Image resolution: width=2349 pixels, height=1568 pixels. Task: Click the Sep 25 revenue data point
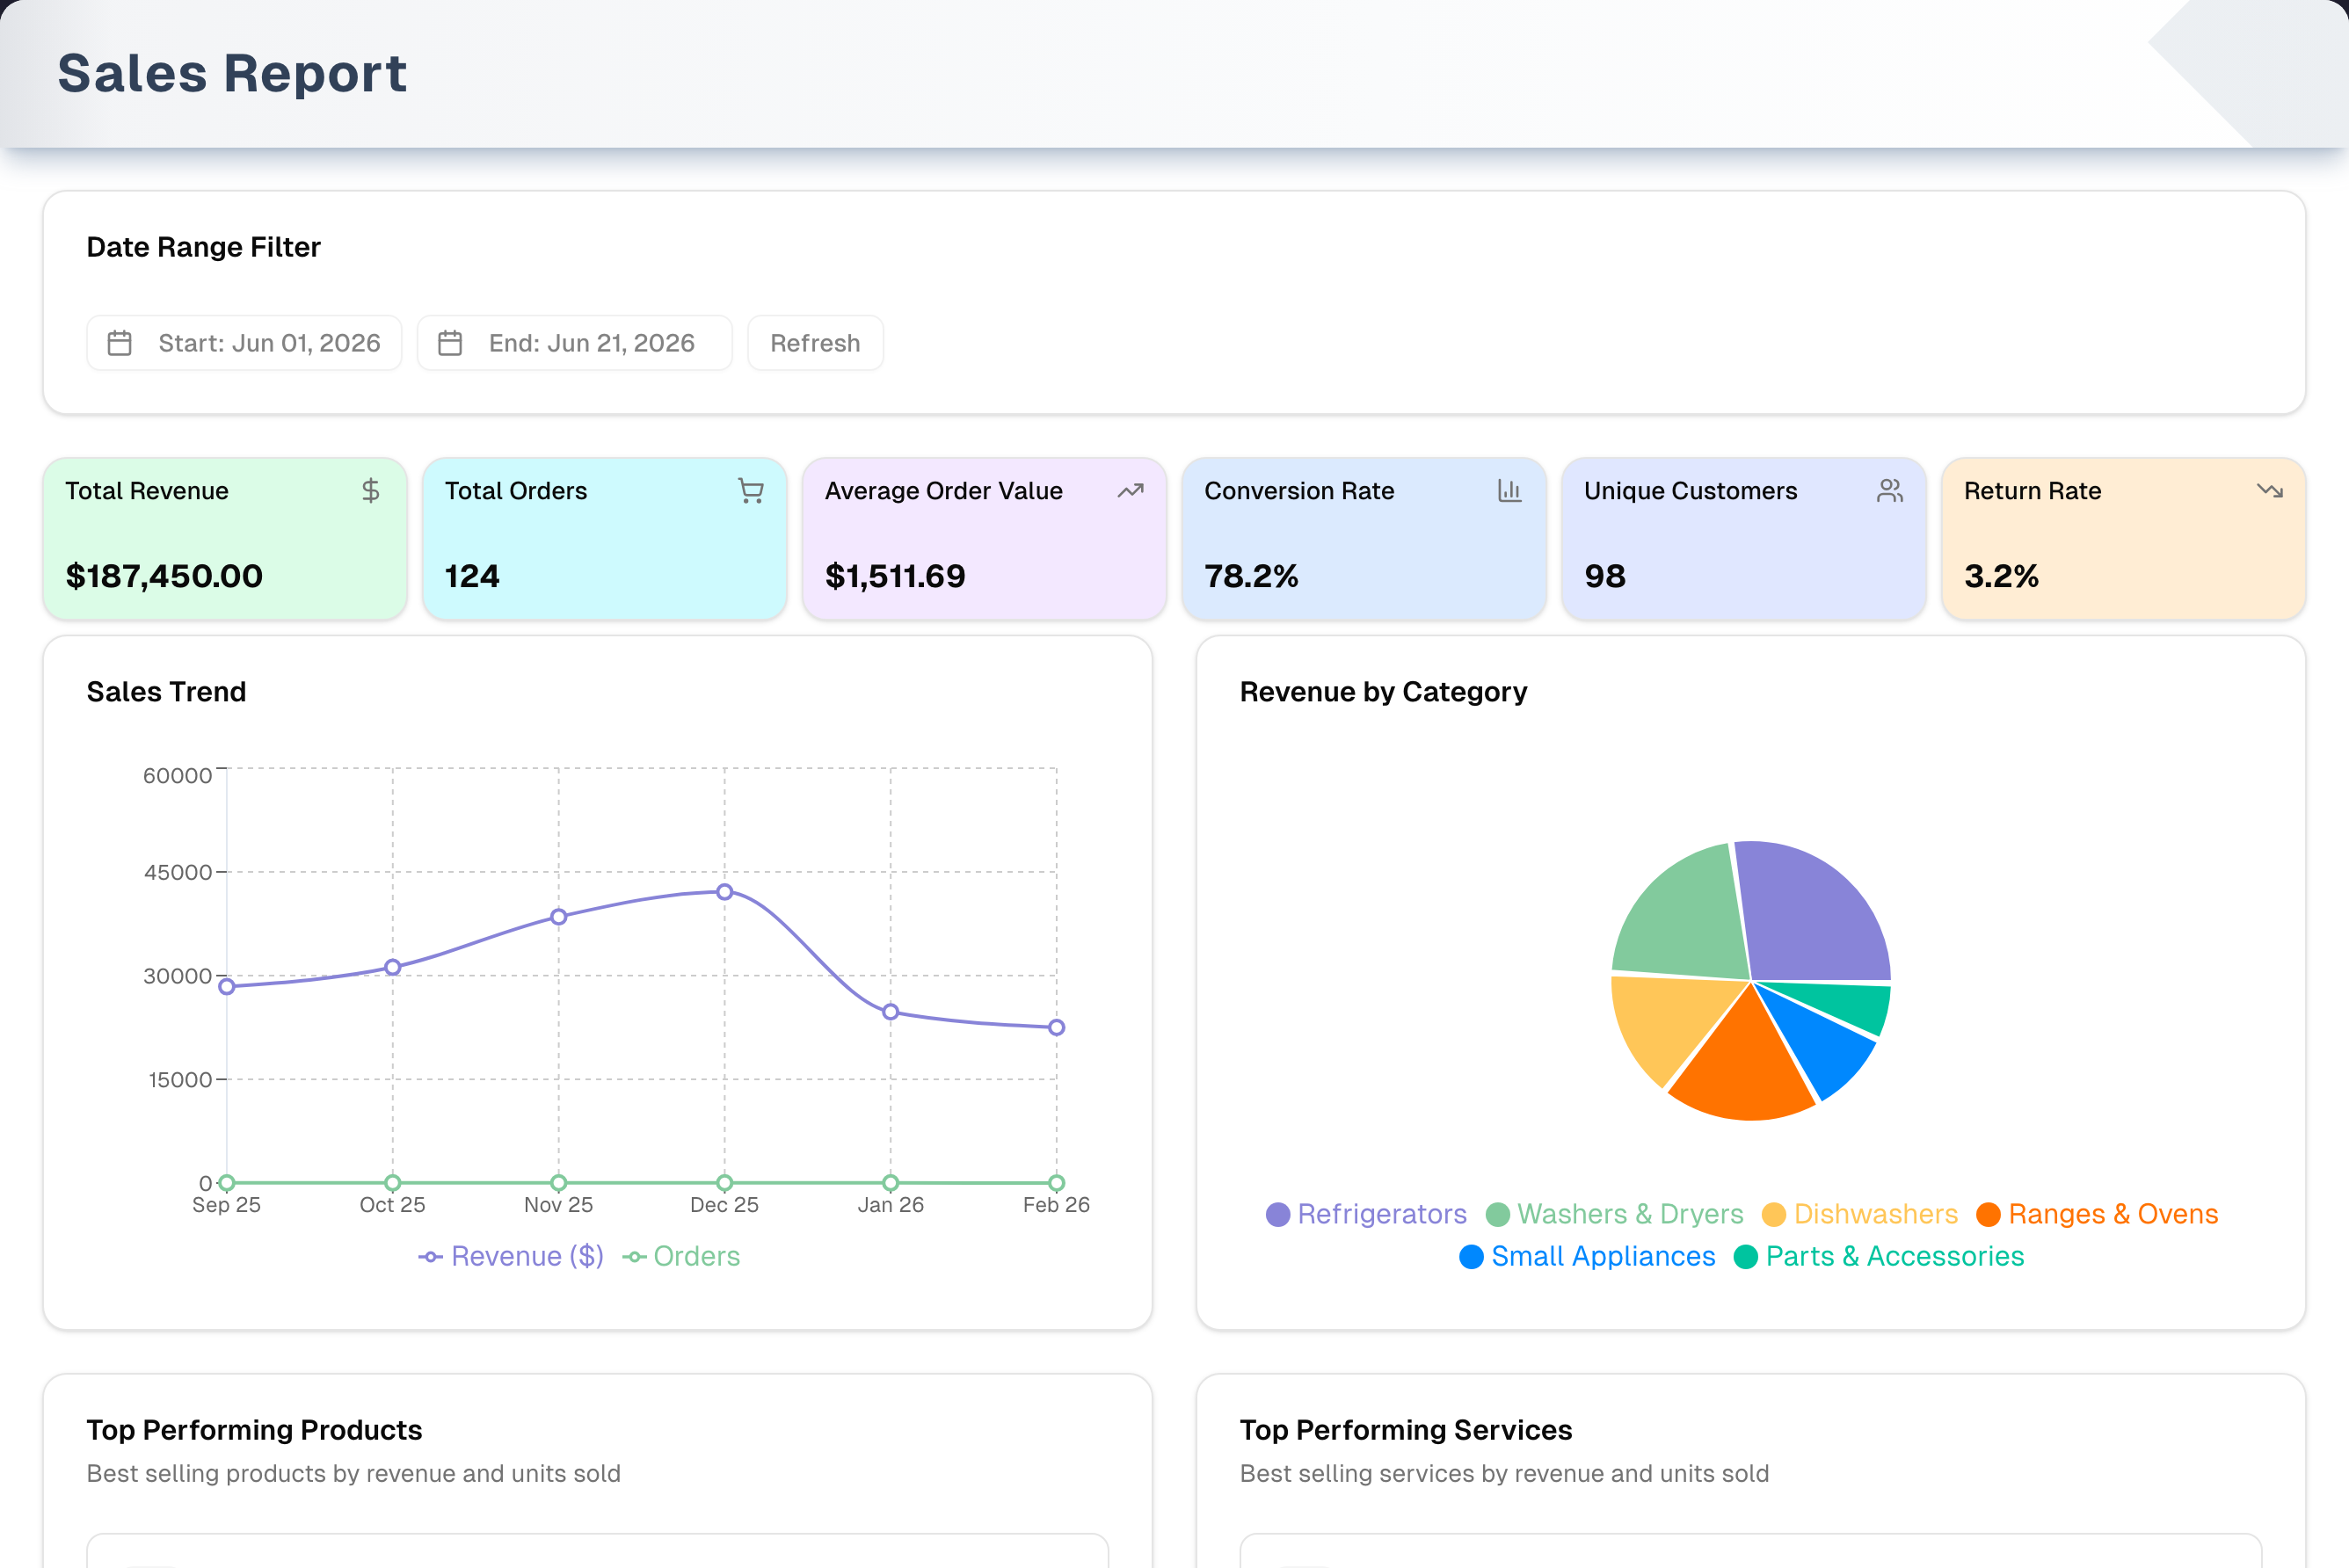pyautogui.click(x=227, y=987)
